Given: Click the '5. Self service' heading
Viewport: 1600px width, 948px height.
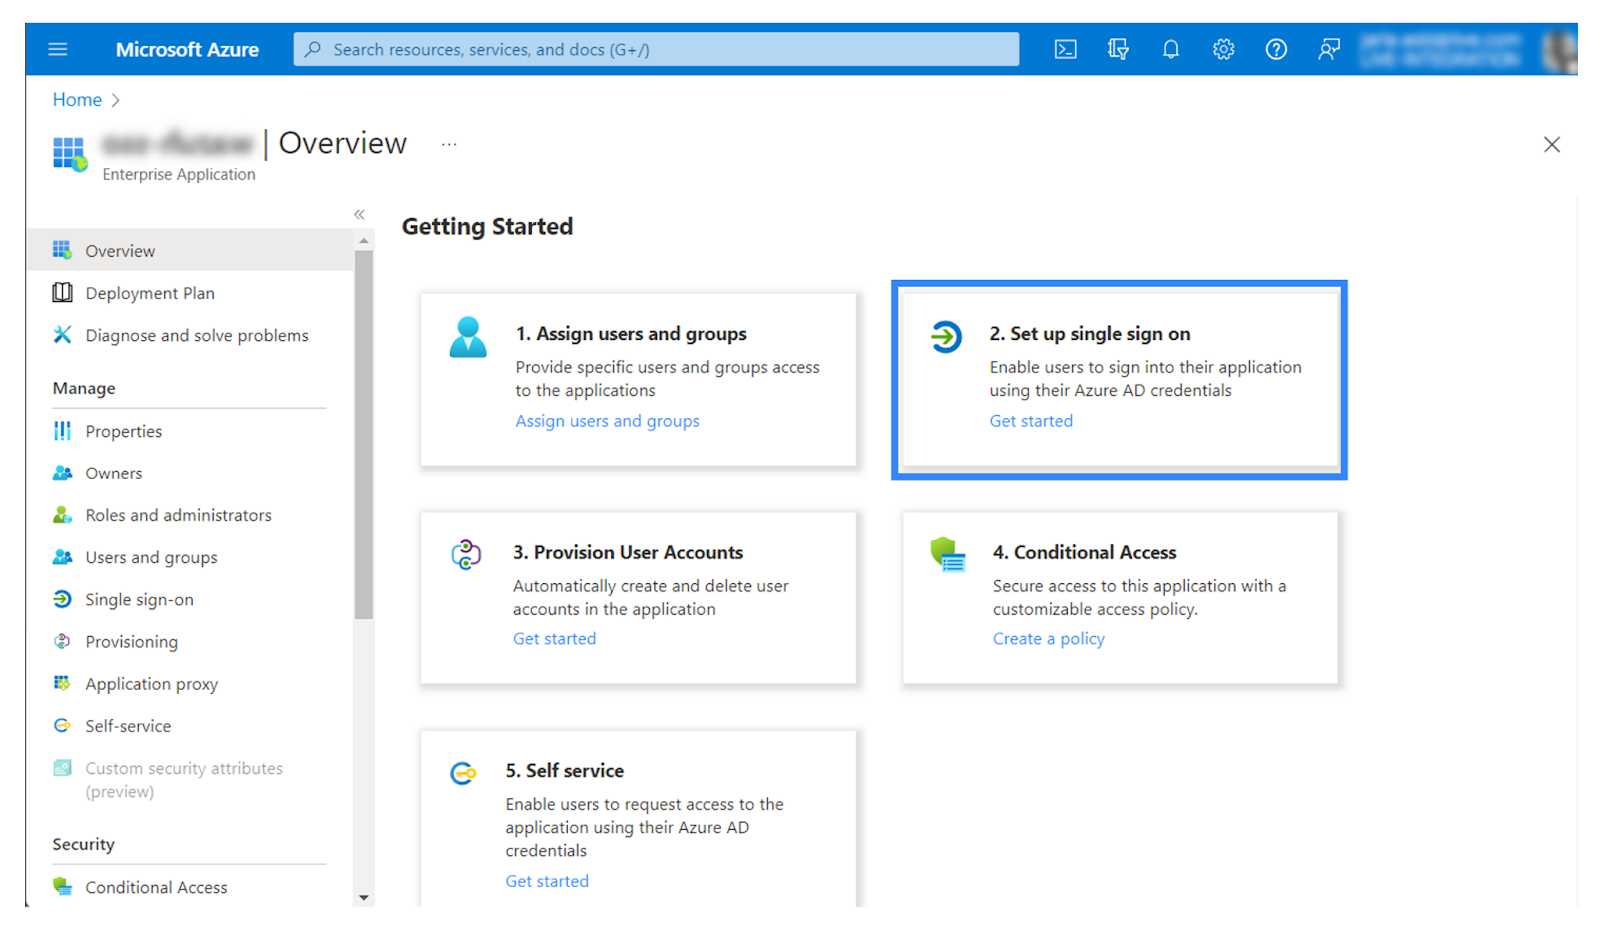Looking at the screenshot, I should [564, 770].
